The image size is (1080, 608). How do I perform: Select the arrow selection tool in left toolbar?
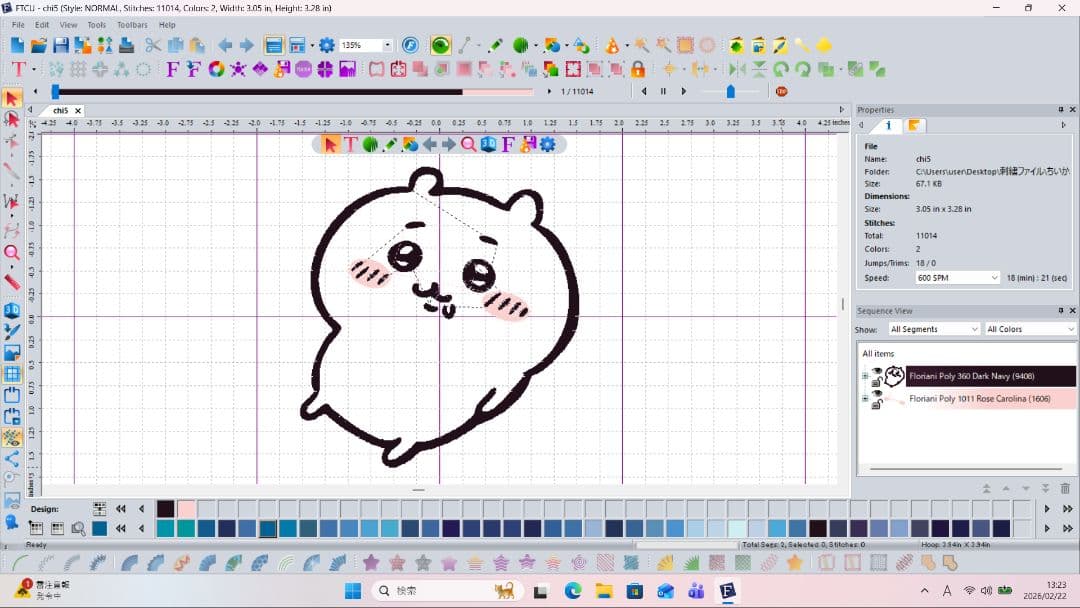click(12, 98)
